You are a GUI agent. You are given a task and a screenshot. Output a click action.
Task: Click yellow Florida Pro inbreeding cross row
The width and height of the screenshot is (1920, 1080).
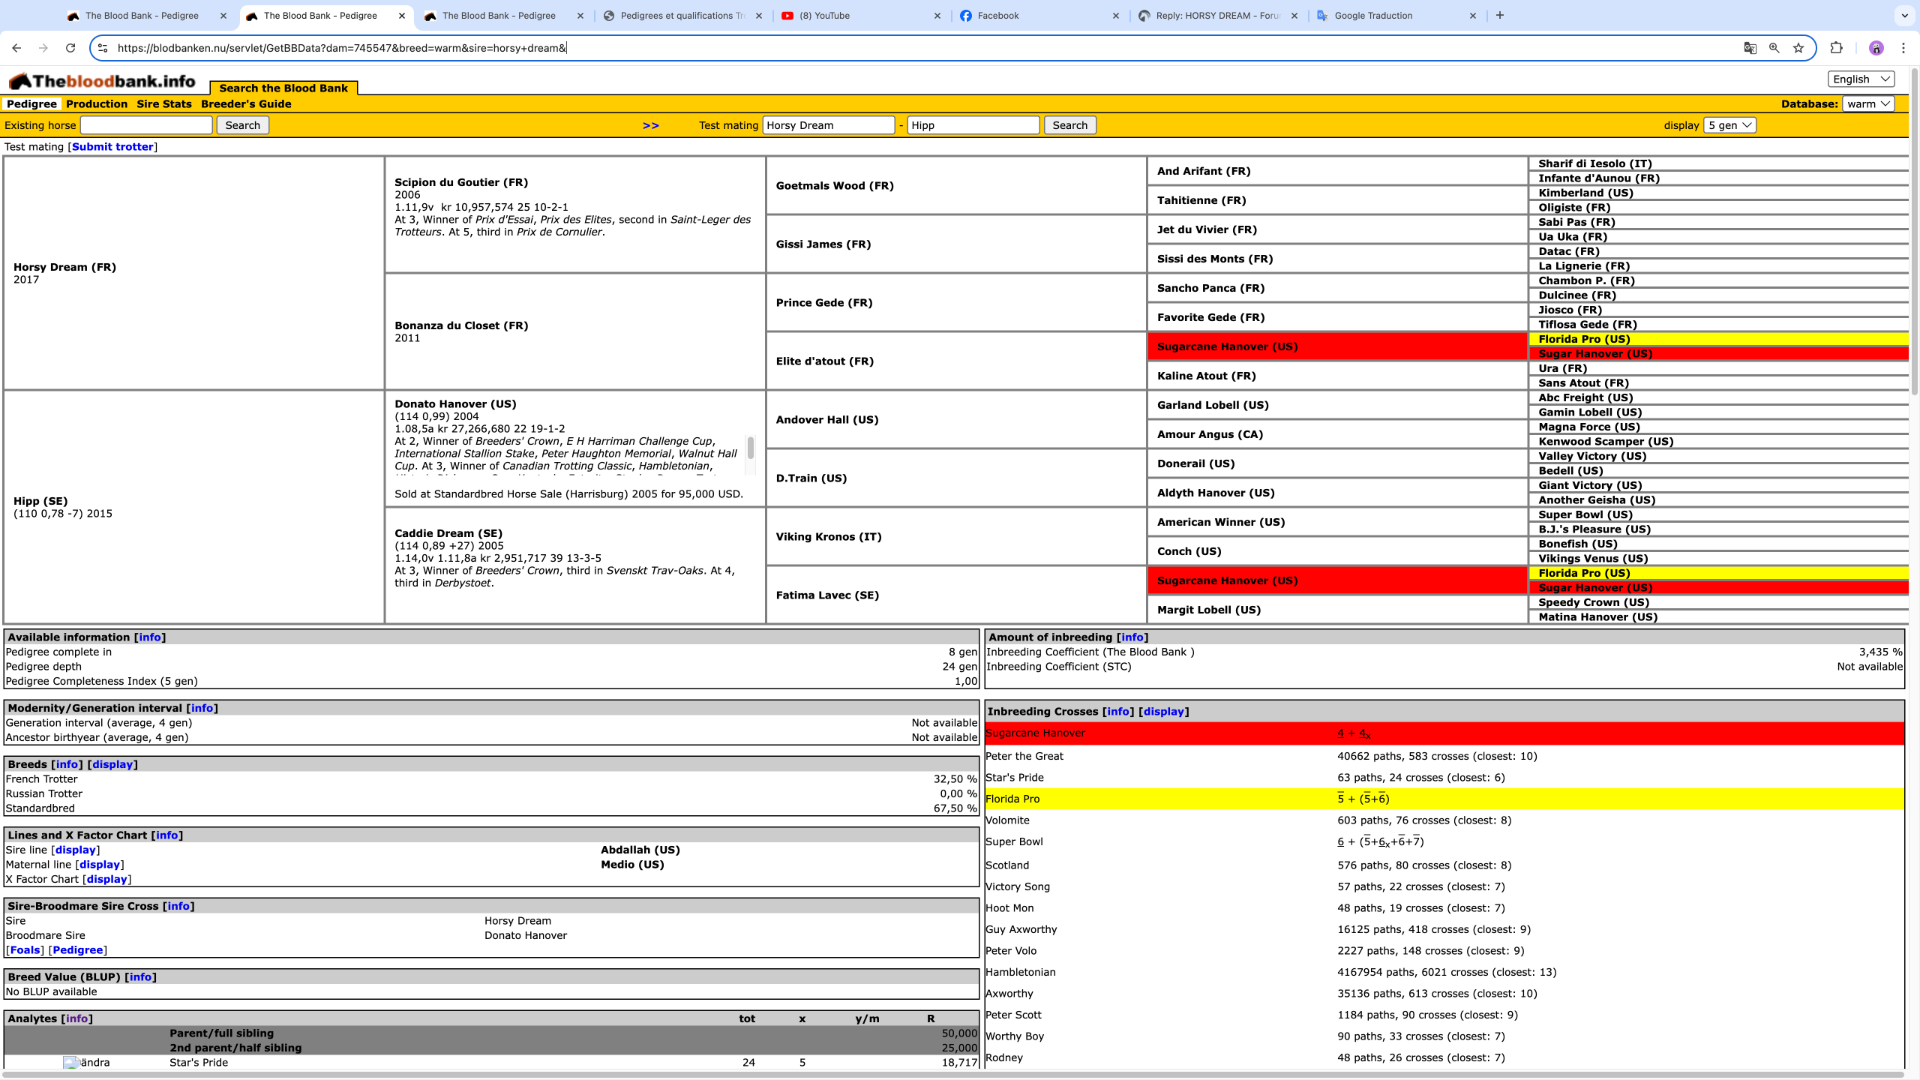click(x=1444, y=799)
